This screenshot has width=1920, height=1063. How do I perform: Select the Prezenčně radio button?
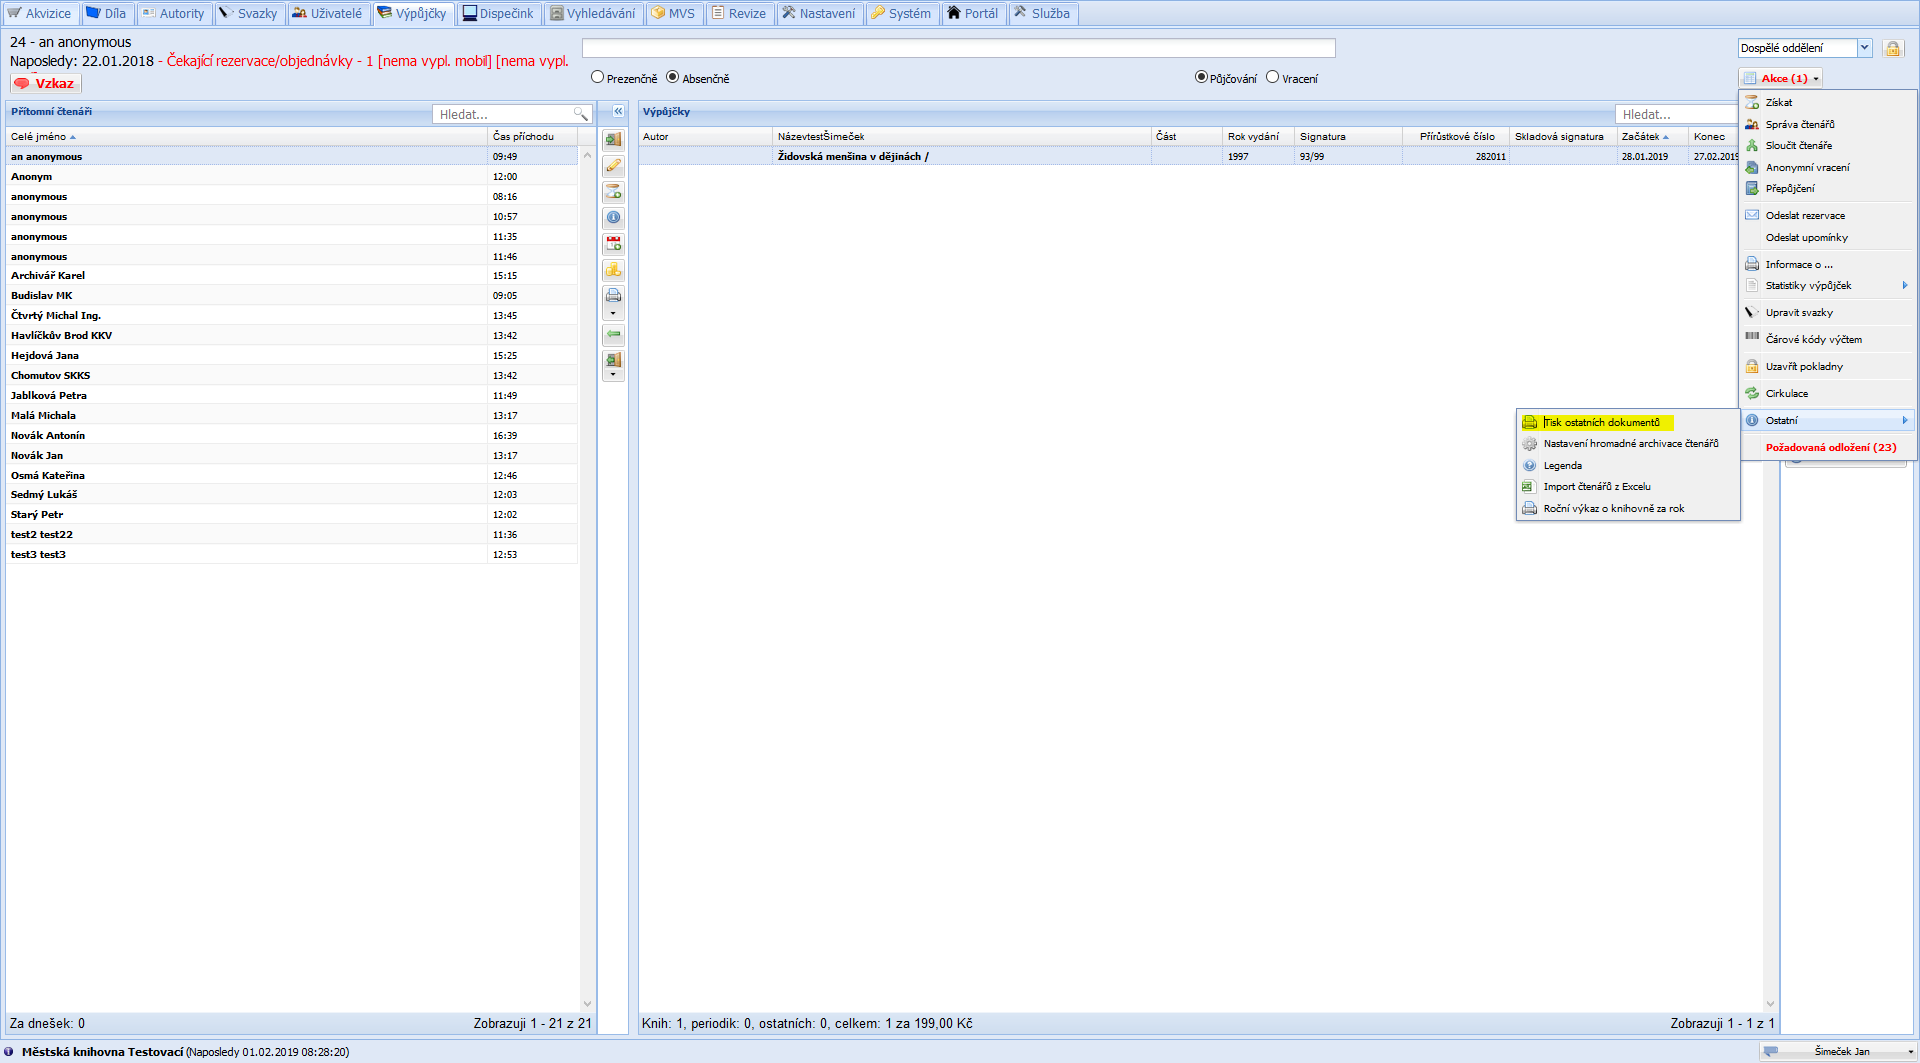pyautogui.click(x=598, y=78)
